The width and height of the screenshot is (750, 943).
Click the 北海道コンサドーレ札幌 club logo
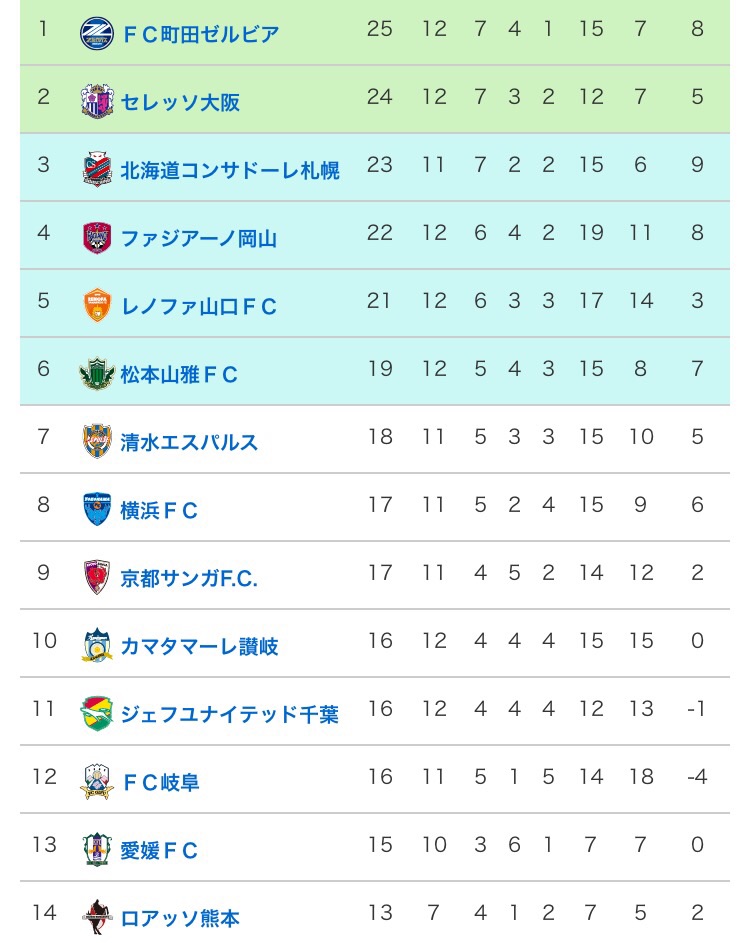pyautogui.click(x=97, y=169)
